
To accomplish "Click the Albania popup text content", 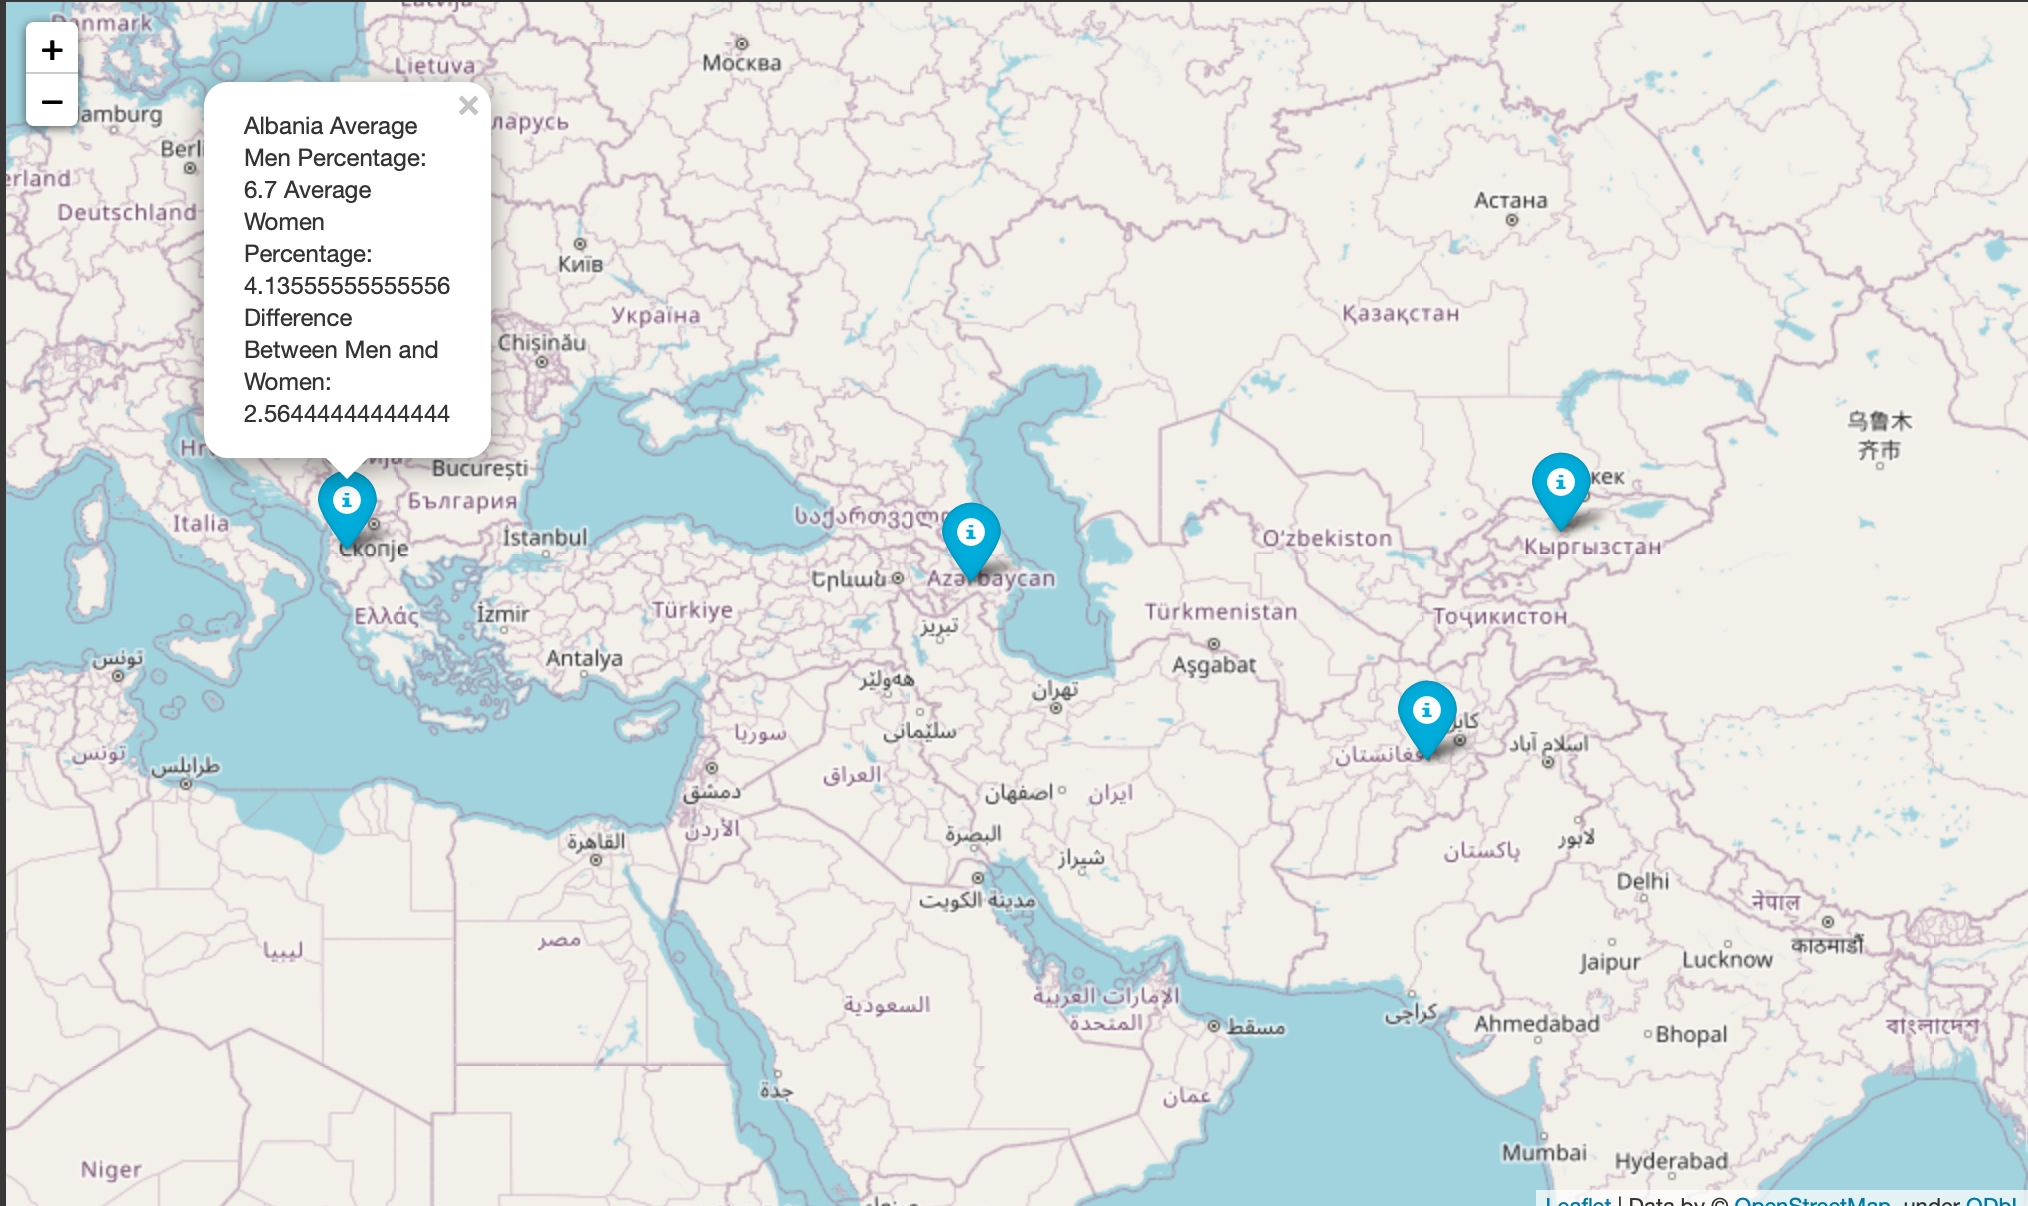I will click(x=346, y=270).
